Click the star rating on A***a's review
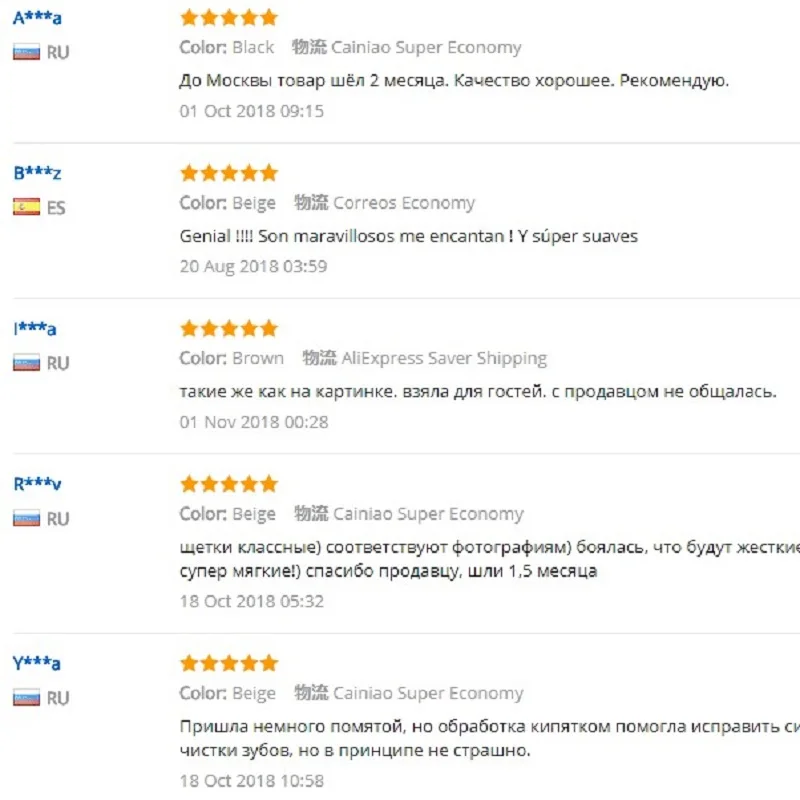 pyautogui.click(x=228, y=17)
